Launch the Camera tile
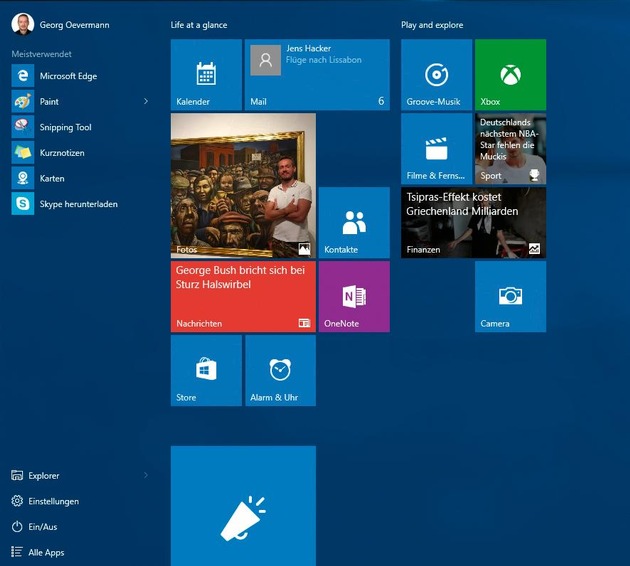The height and width of the screenshot is (566, 630). tap(510, 297)
